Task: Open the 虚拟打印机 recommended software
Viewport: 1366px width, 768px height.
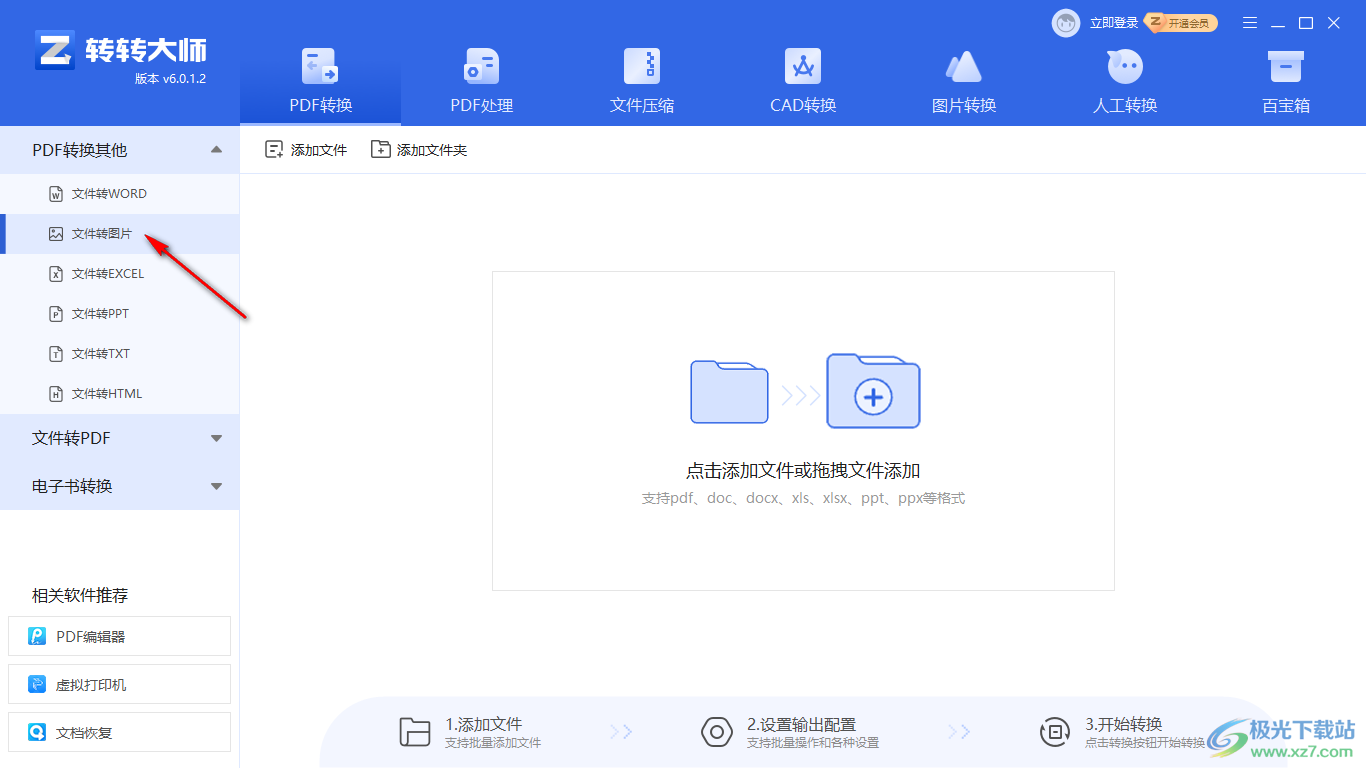Action: click(119, 684)
